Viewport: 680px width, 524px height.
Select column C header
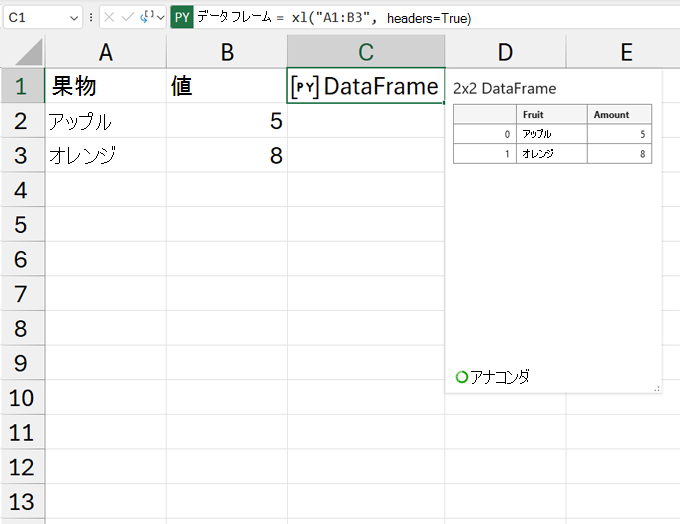(366, 52)
